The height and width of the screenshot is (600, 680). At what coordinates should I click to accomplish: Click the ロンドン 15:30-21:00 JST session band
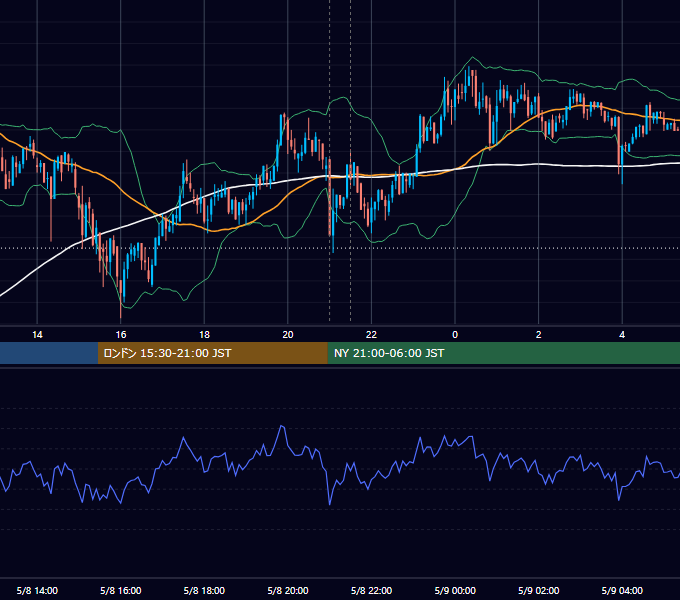coord(212,353)
